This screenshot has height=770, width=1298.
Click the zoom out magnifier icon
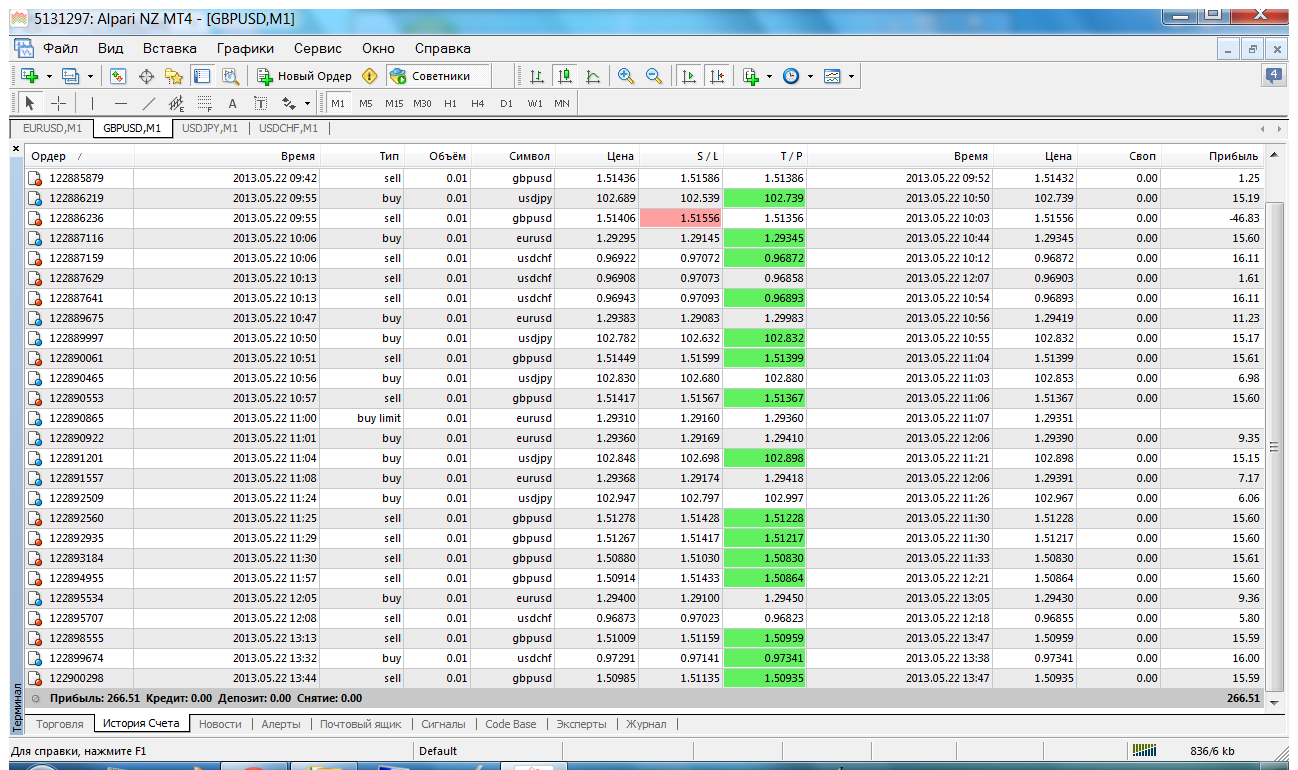(654, 76)
